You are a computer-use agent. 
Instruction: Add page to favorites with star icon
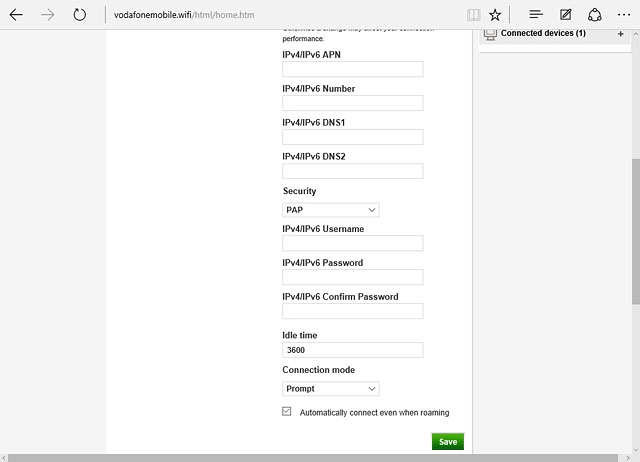pos(495,15)
